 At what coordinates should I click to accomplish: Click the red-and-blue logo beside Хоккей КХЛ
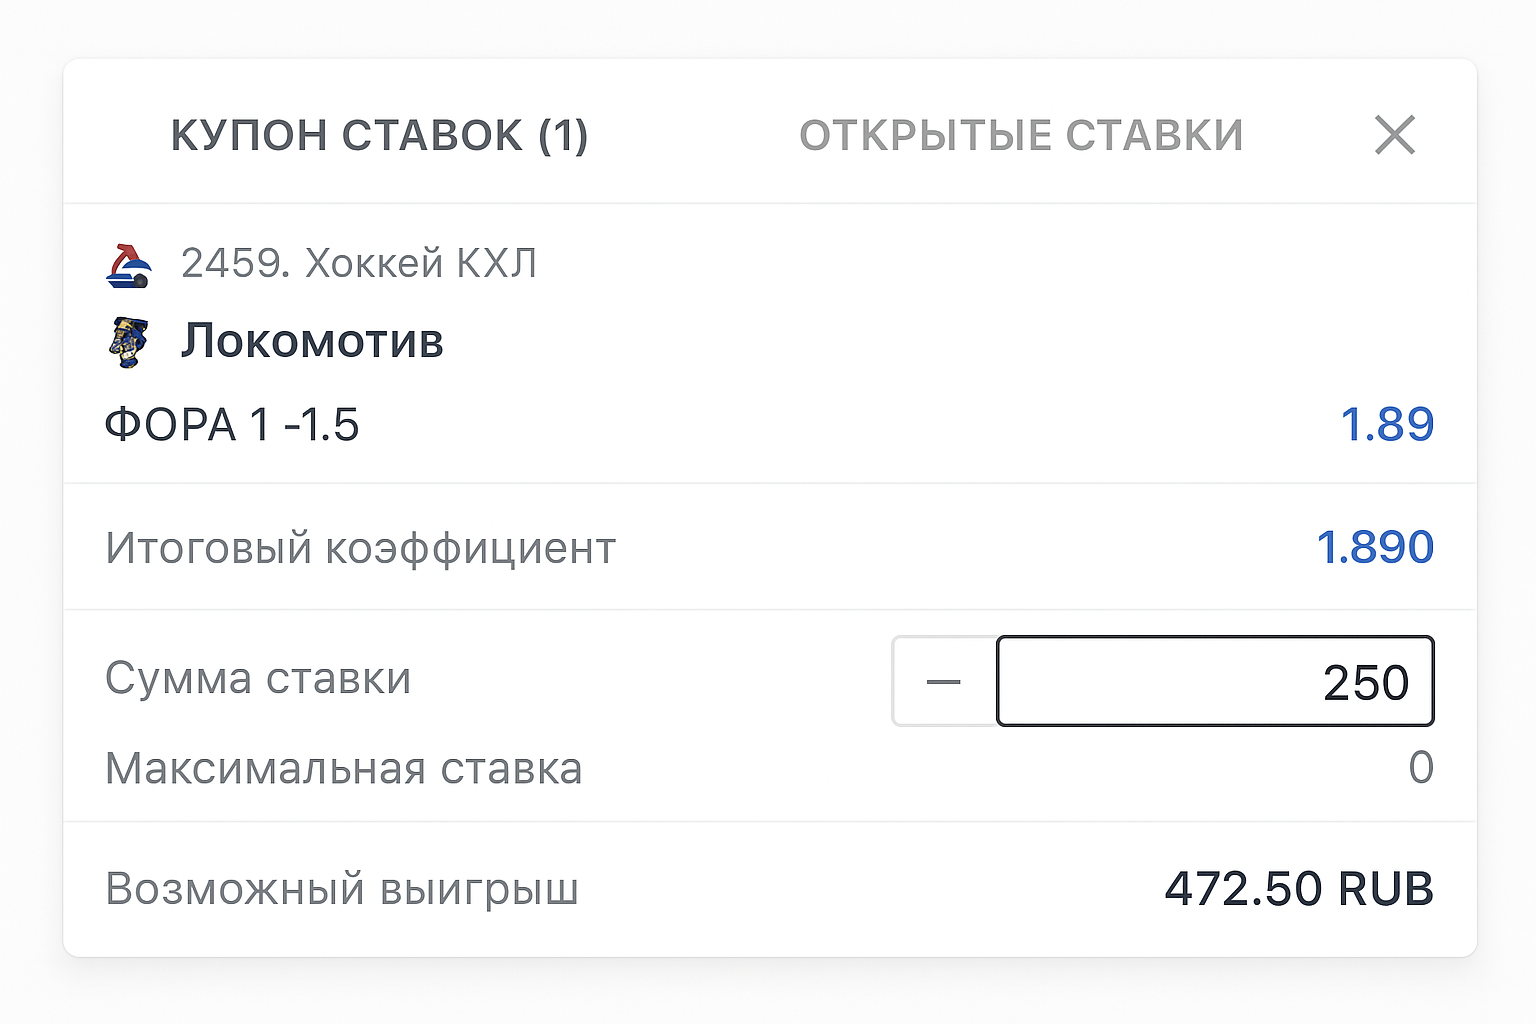[x=129, y=266]
